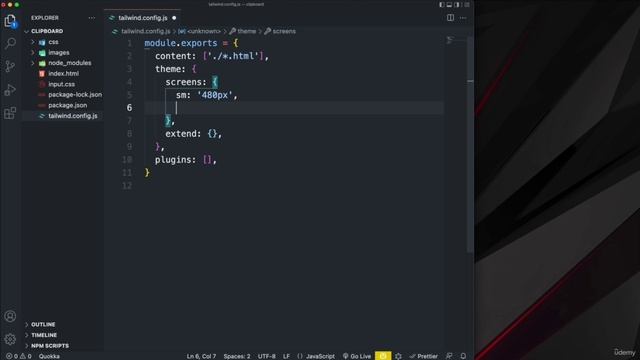Open the feedback icon in status bar
The width and height of the screenshot is (640, 360).
coord(449,356)
